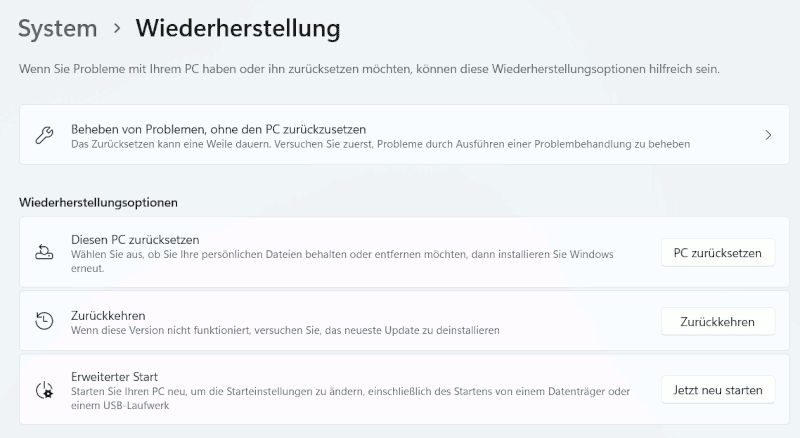Click the "Wiederherstellung" page title
800x438 pixels.
(x=238, y=28)
